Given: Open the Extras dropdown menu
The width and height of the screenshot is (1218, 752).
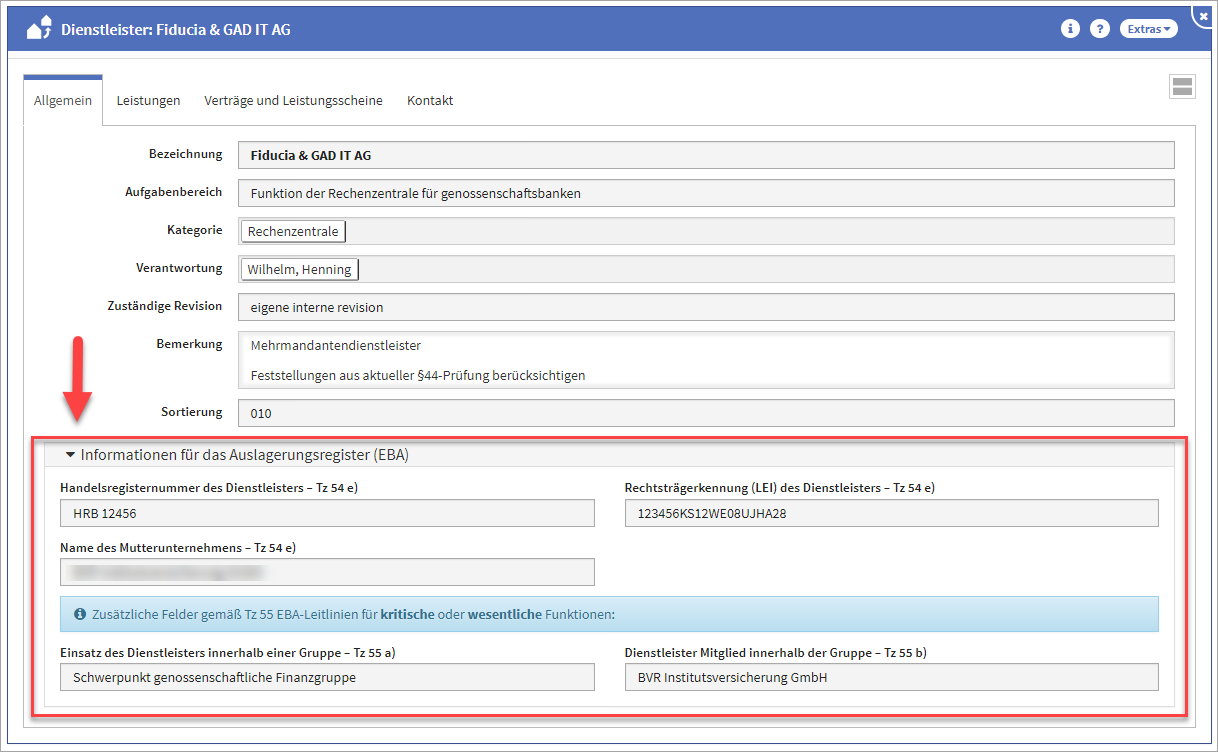Looking at the screenshot, I should [1148, 29].
